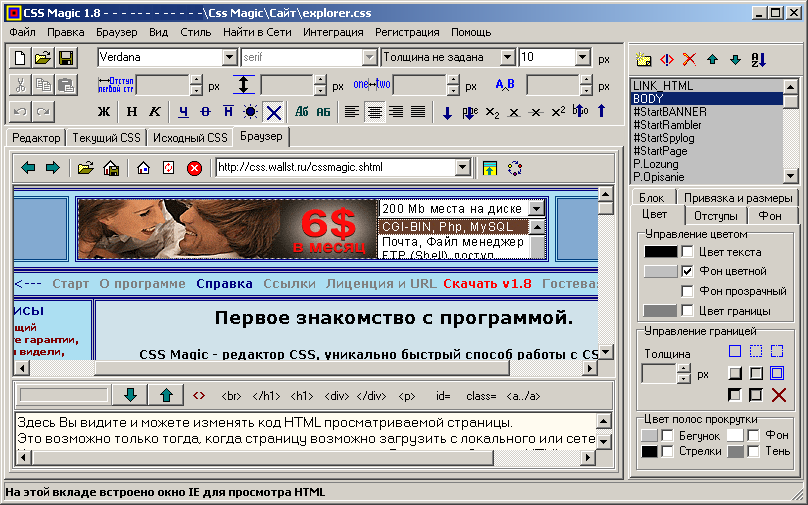Open the Стиль menu
The width and height of the screenshot is (808, 505).
(x=196, y=32)
